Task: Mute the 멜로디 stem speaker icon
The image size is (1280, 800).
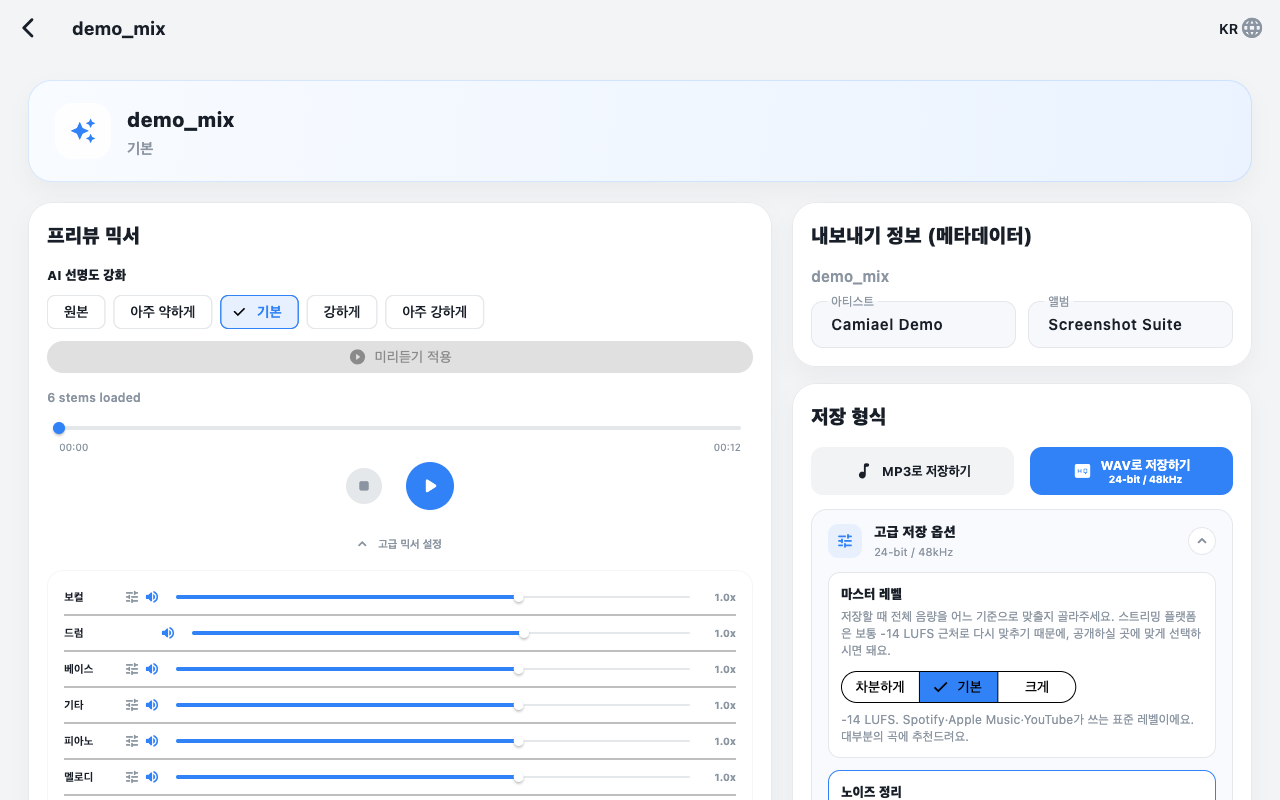Action: click(x=152, y=777)
